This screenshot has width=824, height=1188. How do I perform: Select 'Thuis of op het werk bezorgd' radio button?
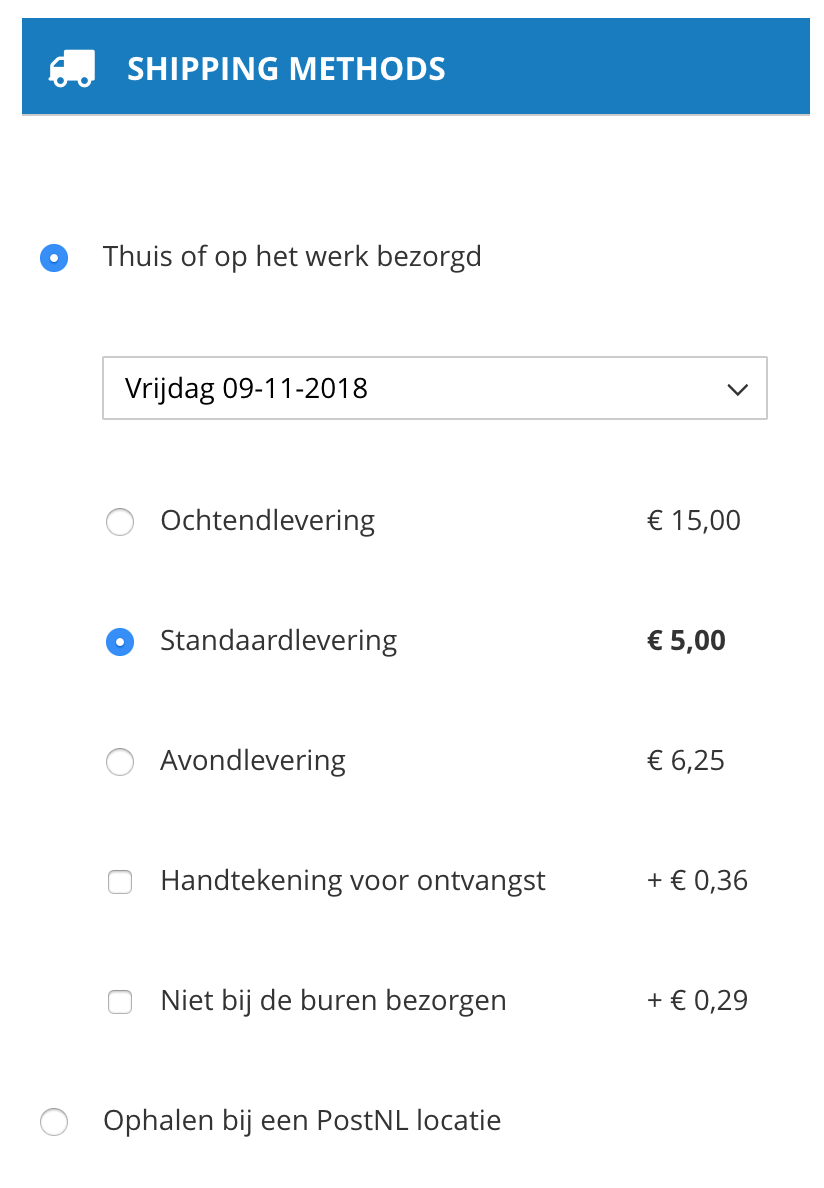pyautogui.click(x=54, y=257)
